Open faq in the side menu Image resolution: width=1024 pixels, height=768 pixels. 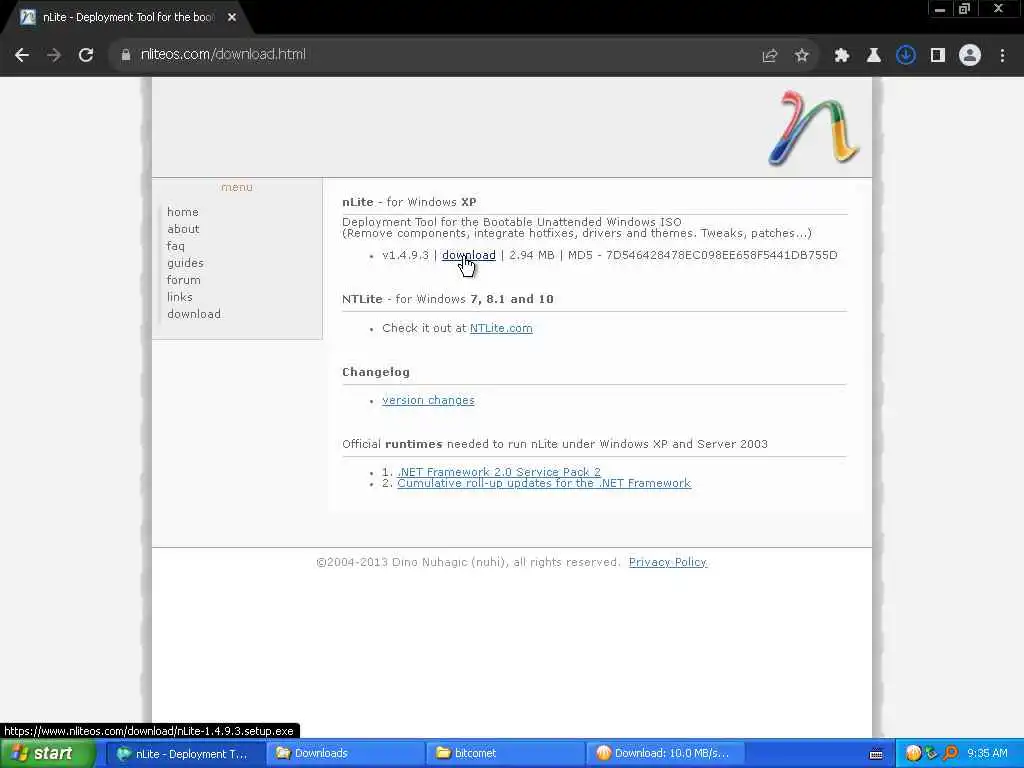pos(176,246)
